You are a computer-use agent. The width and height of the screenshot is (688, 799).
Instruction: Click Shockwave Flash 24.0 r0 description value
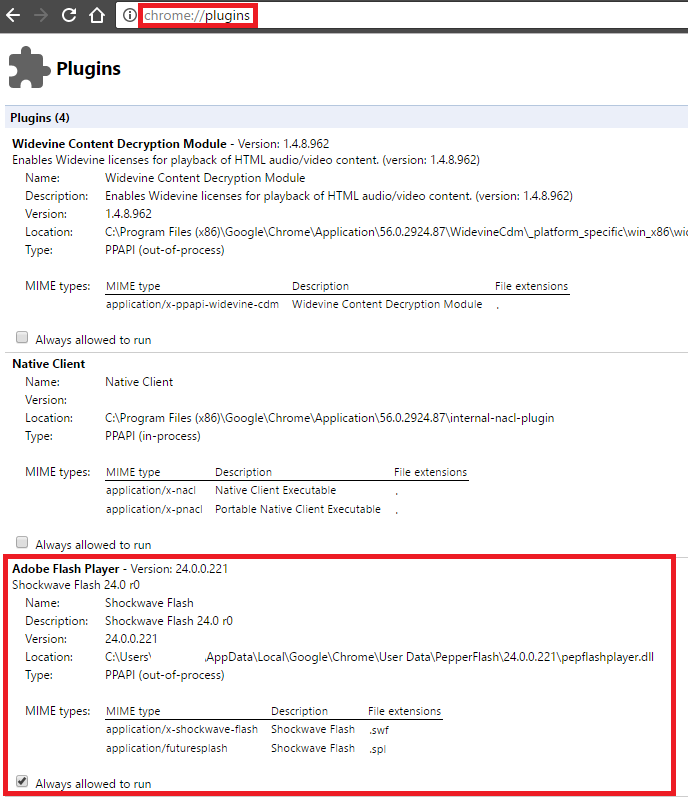[169, 621]
